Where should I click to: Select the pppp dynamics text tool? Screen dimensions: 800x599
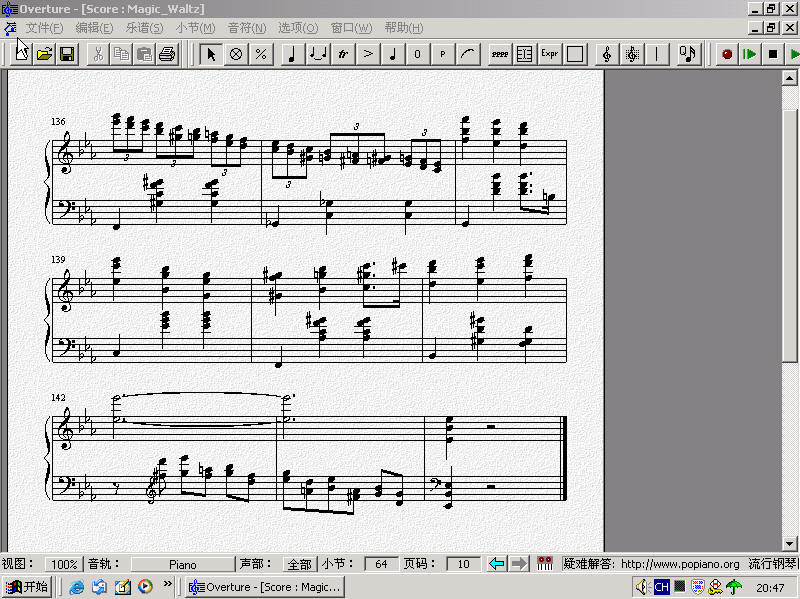pyautogui.click(x=499, y=54)
